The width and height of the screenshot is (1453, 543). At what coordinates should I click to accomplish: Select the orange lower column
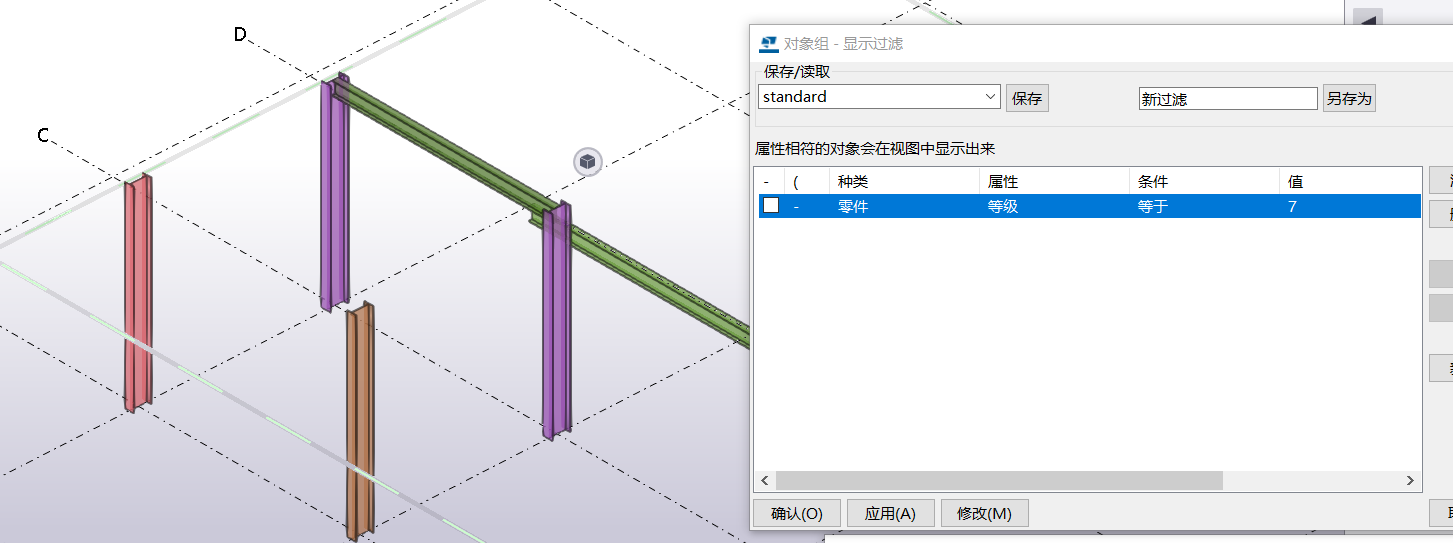pyautogui.click(x=360, y=420)
